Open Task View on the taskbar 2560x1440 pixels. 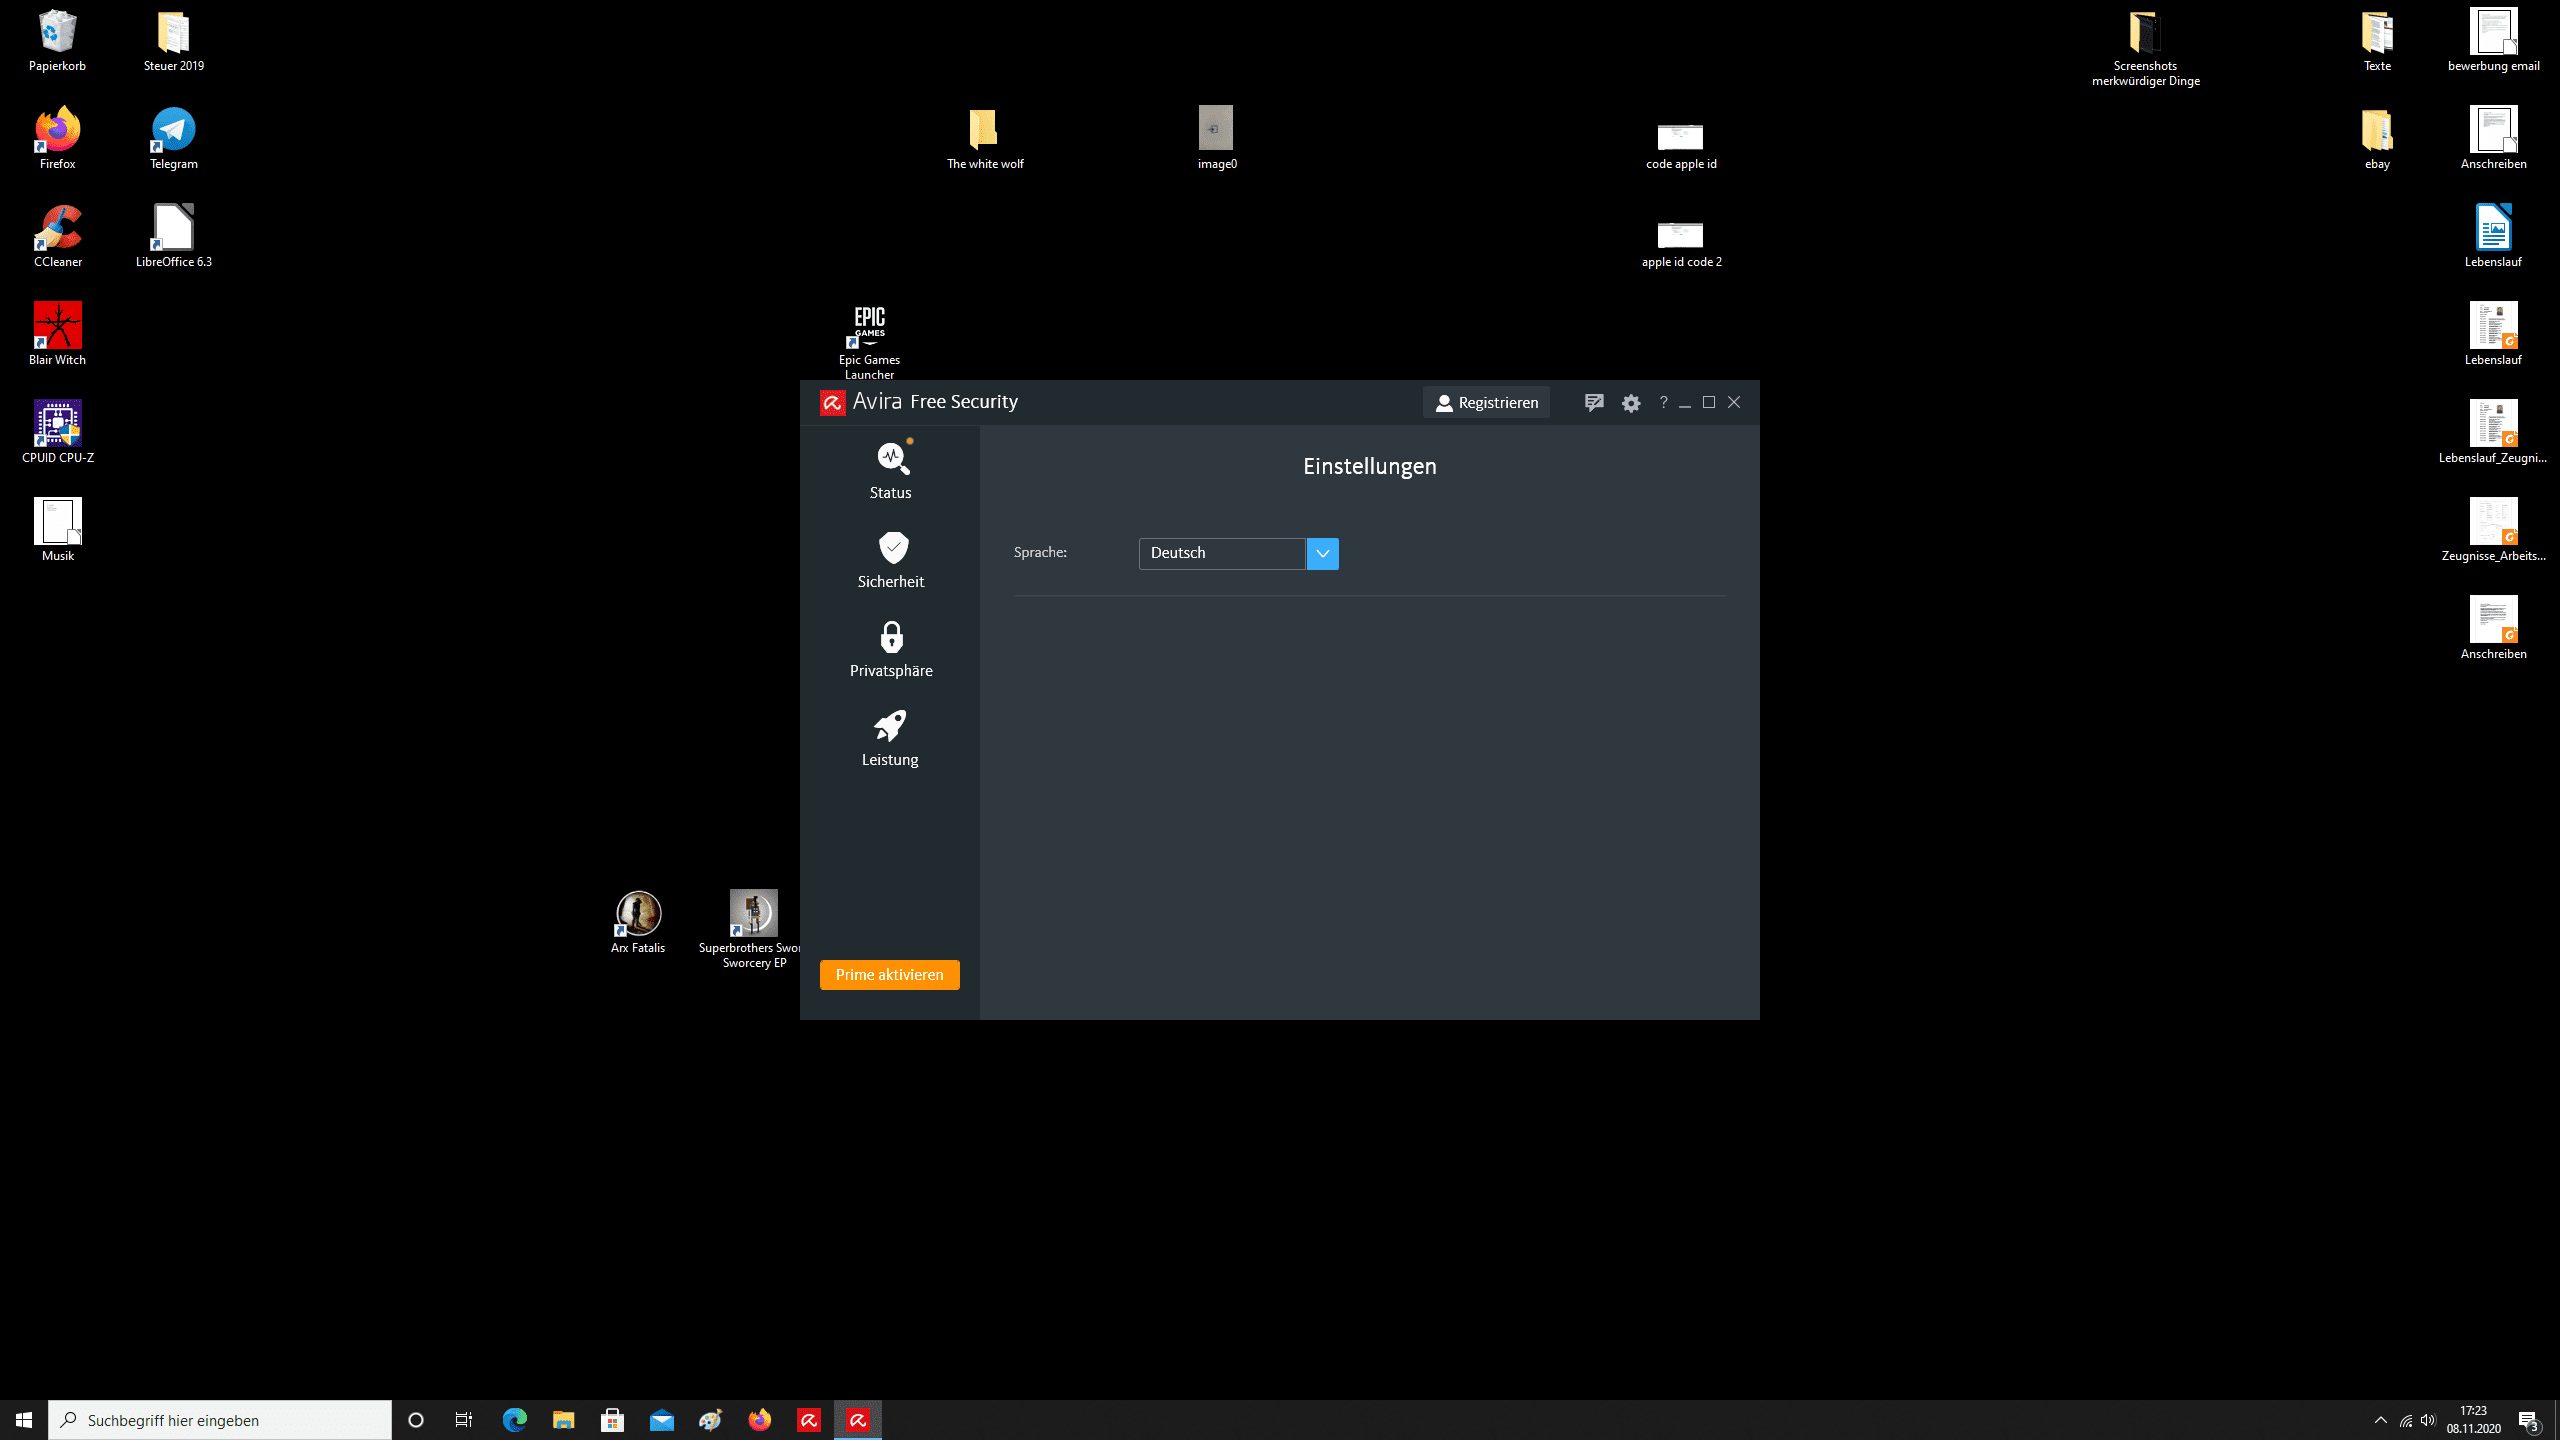464,1420
